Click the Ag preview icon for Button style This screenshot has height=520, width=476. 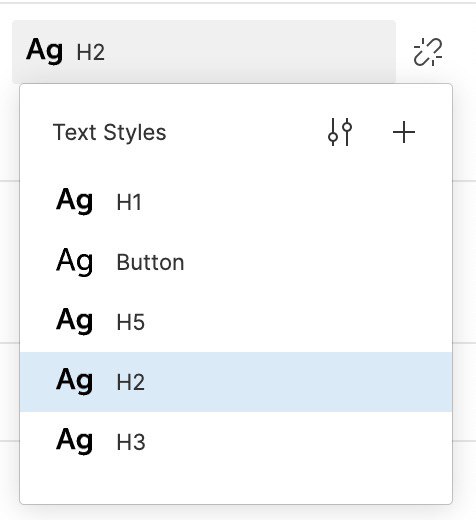pyautogui.click(x=74, y=261)
